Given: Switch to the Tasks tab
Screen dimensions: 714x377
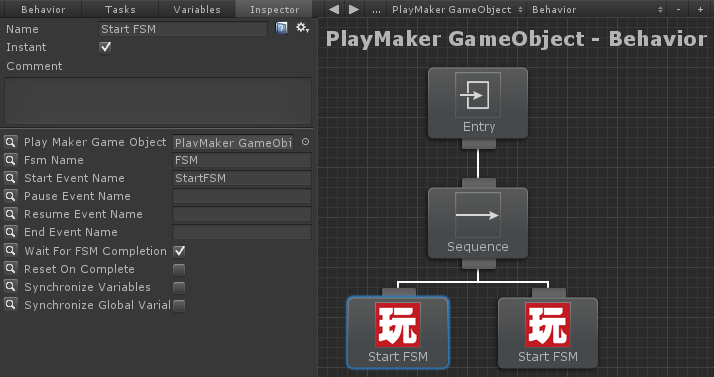Looking at the screenshot, I should pyautogui.click(x=120, y=9).
